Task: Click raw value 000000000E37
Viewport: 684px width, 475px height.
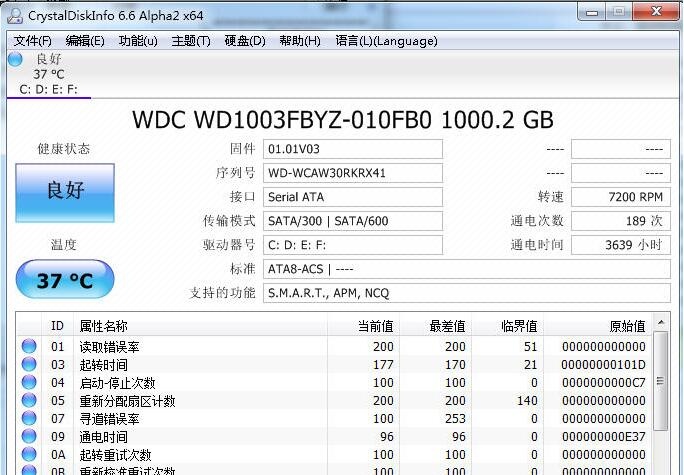Action: (x=603, y=437)
